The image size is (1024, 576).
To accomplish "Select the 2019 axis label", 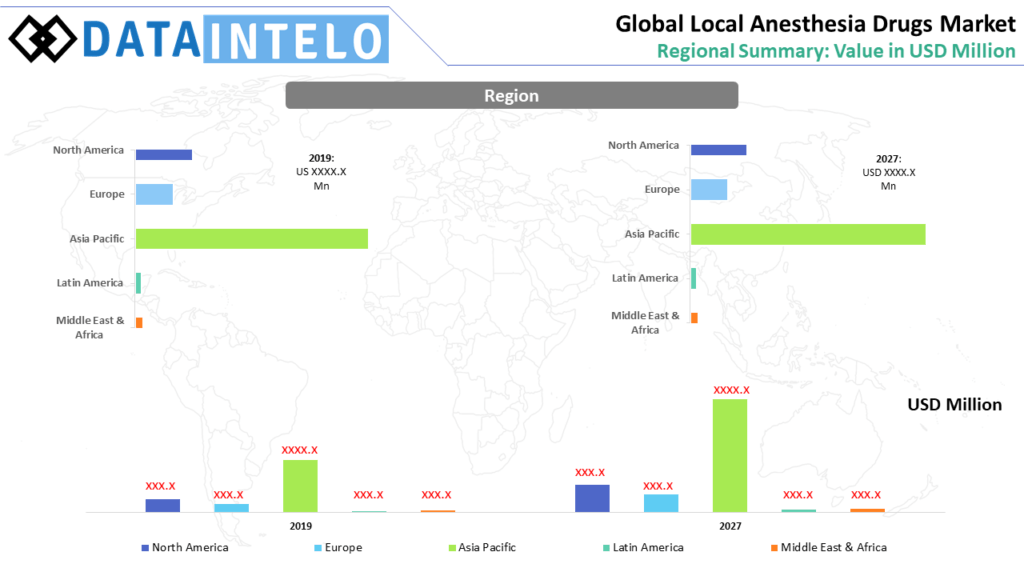I will pos(300,525).
